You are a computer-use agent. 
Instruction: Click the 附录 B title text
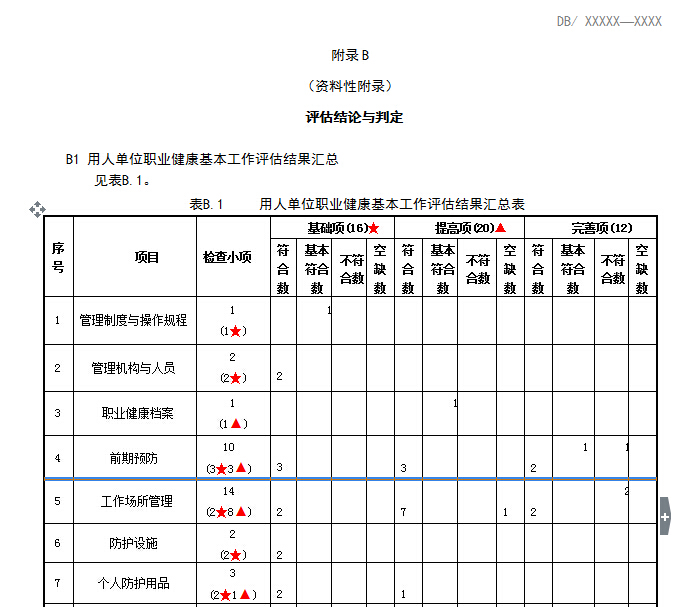pos(350,55)
